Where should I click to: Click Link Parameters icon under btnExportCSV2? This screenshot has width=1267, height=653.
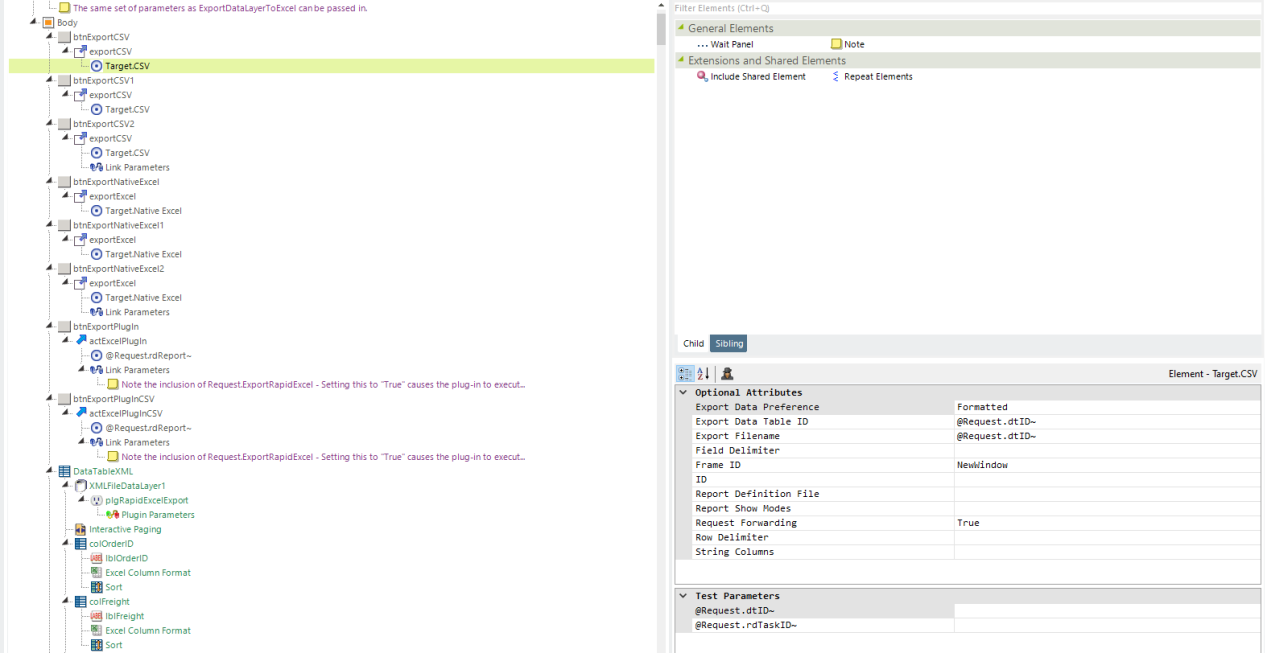coord(97,167)
